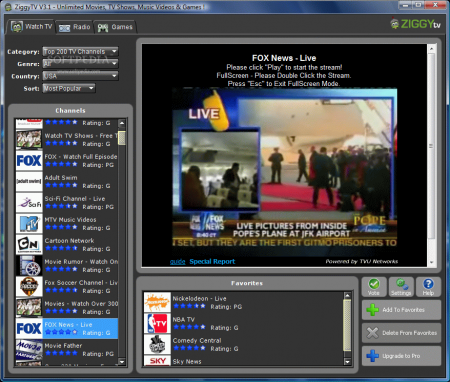
Task: Click Sky News favorite text
Action: click(x=187, y=361)
